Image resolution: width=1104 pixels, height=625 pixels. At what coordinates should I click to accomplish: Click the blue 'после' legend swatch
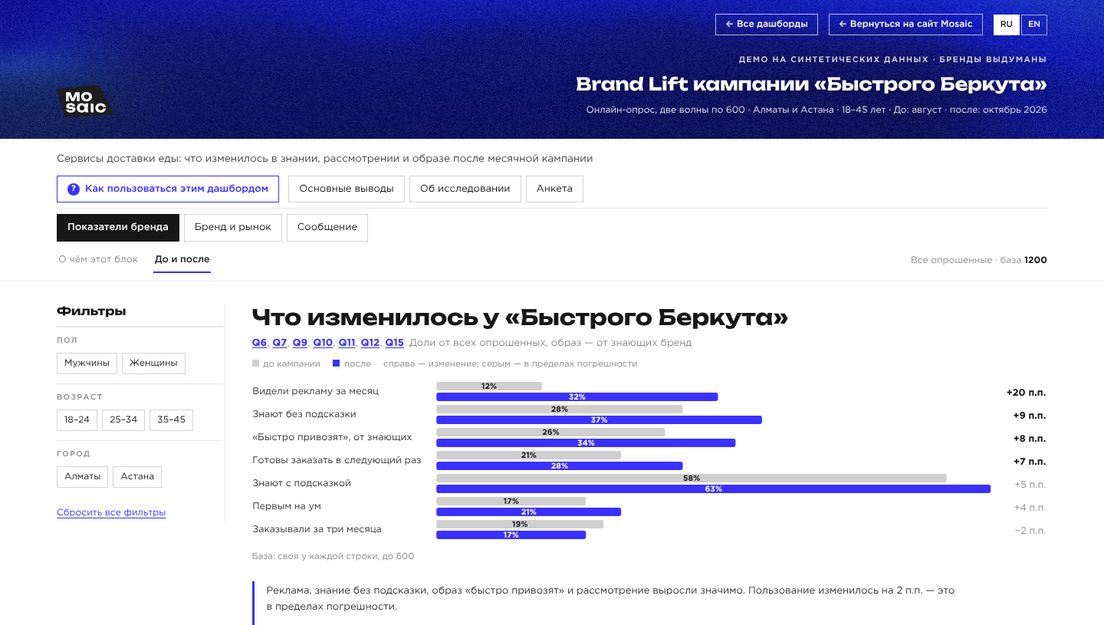pos(336,364)
